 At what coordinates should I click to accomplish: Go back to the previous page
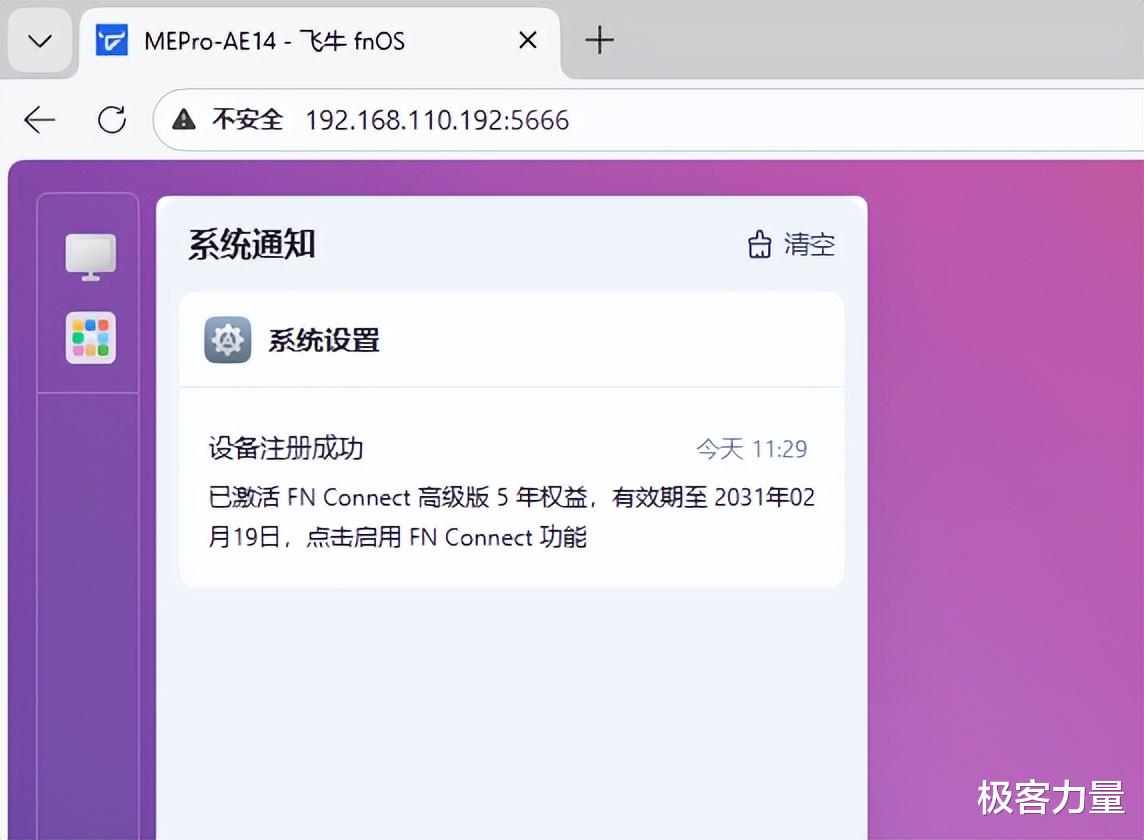pos(39,120)
